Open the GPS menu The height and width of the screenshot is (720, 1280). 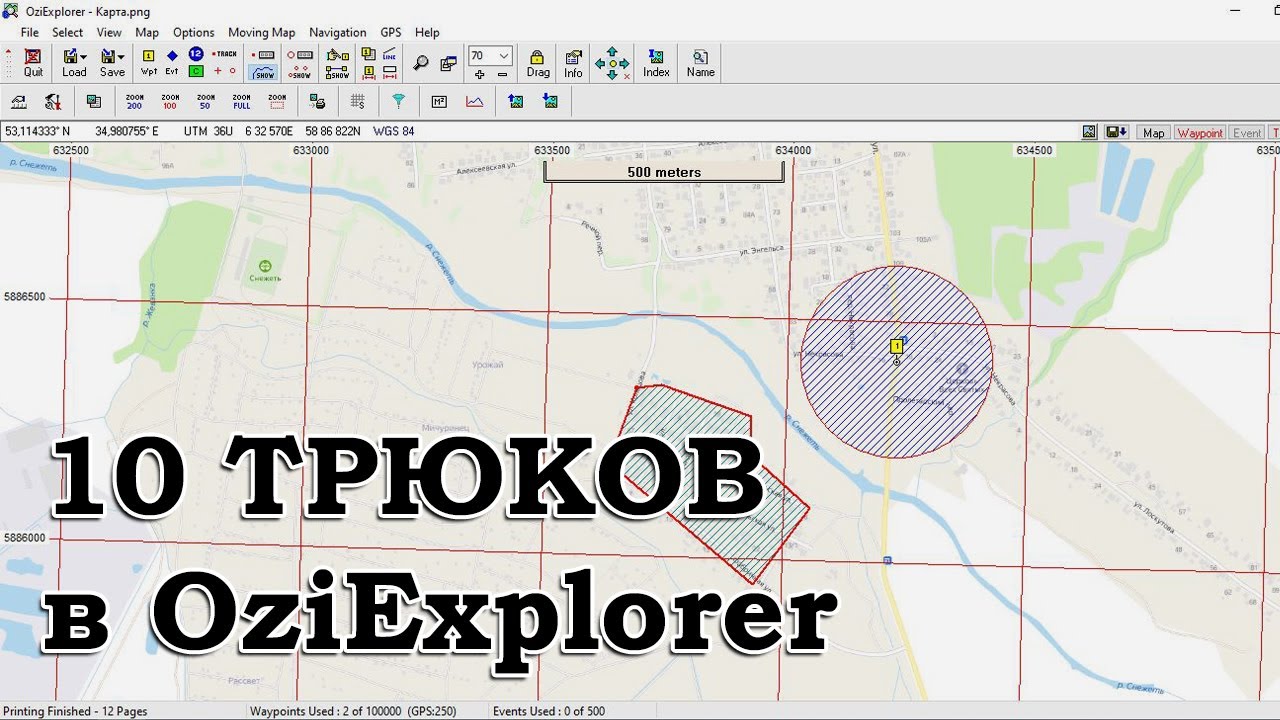tap(390, 32)
